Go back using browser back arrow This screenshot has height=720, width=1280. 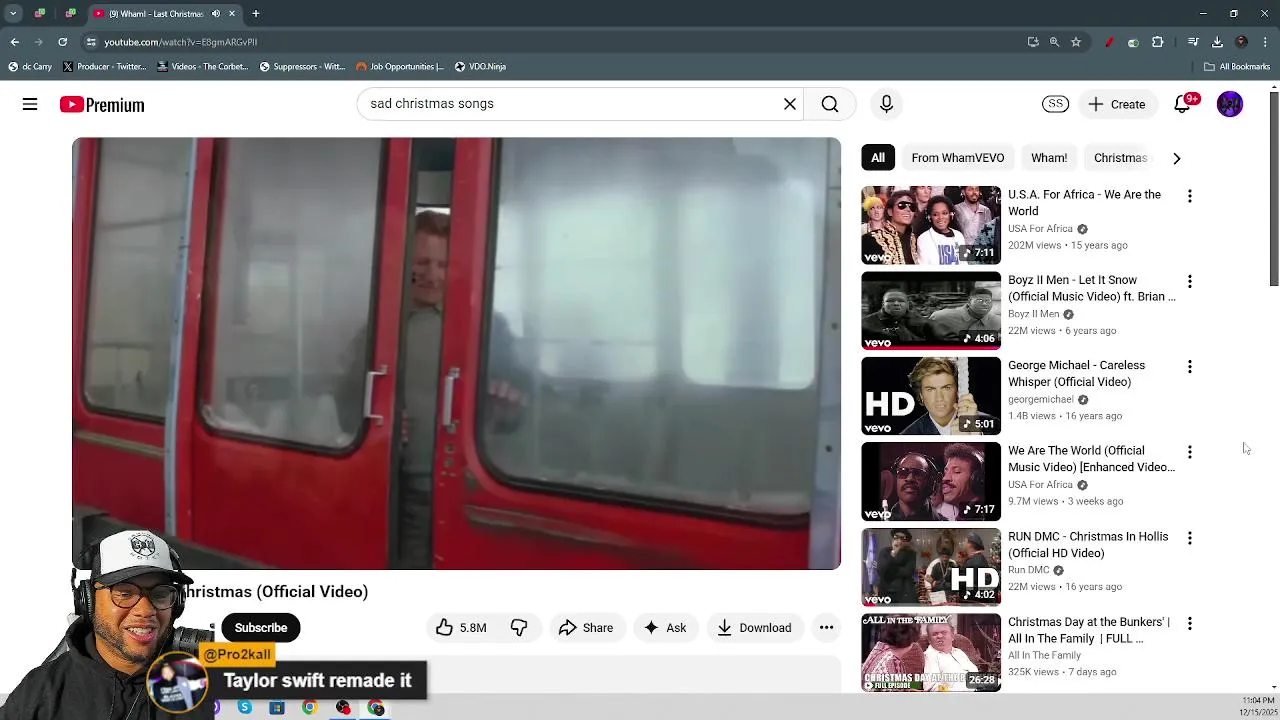[x=14, y=42]
